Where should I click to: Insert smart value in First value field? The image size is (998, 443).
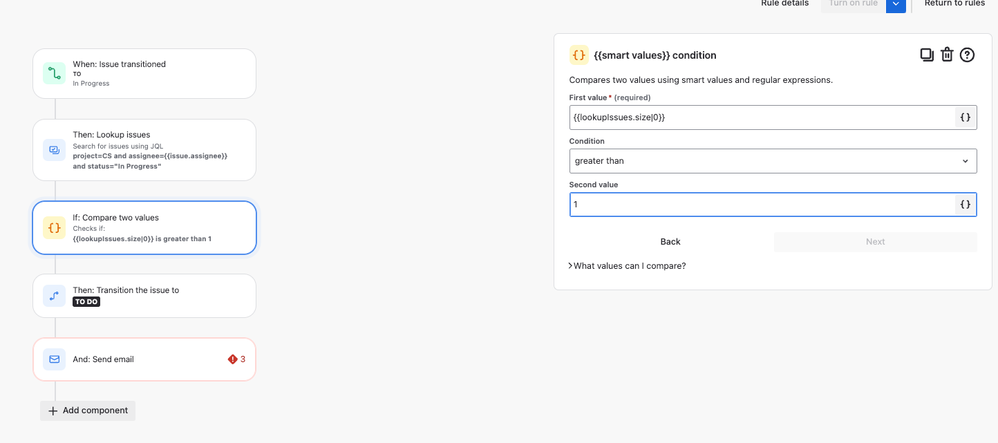(966, 117)
